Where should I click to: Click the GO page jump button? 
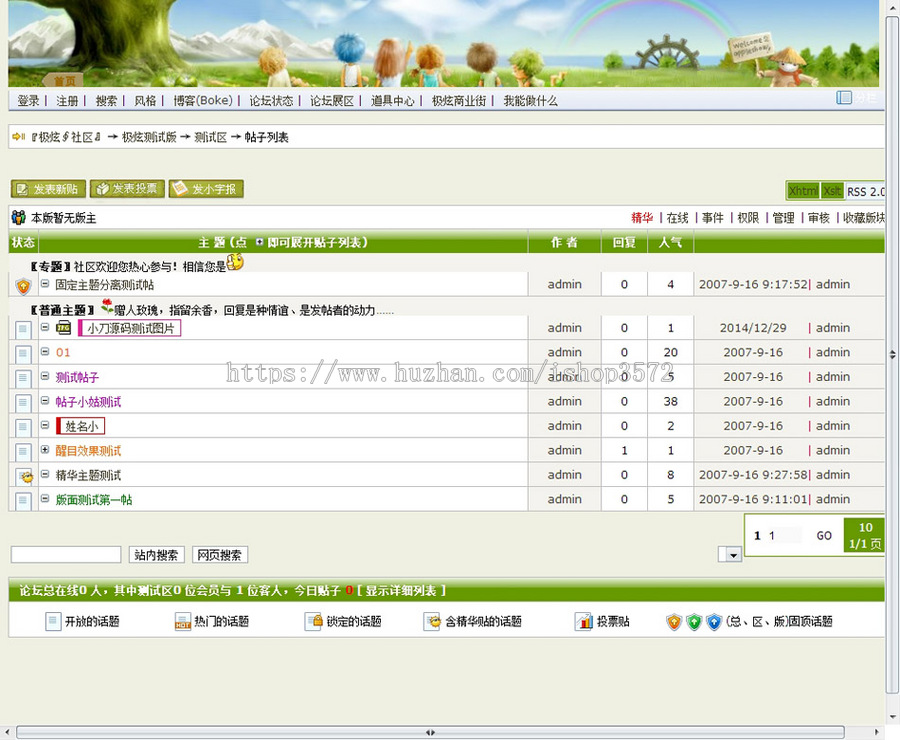pos(824,536)
